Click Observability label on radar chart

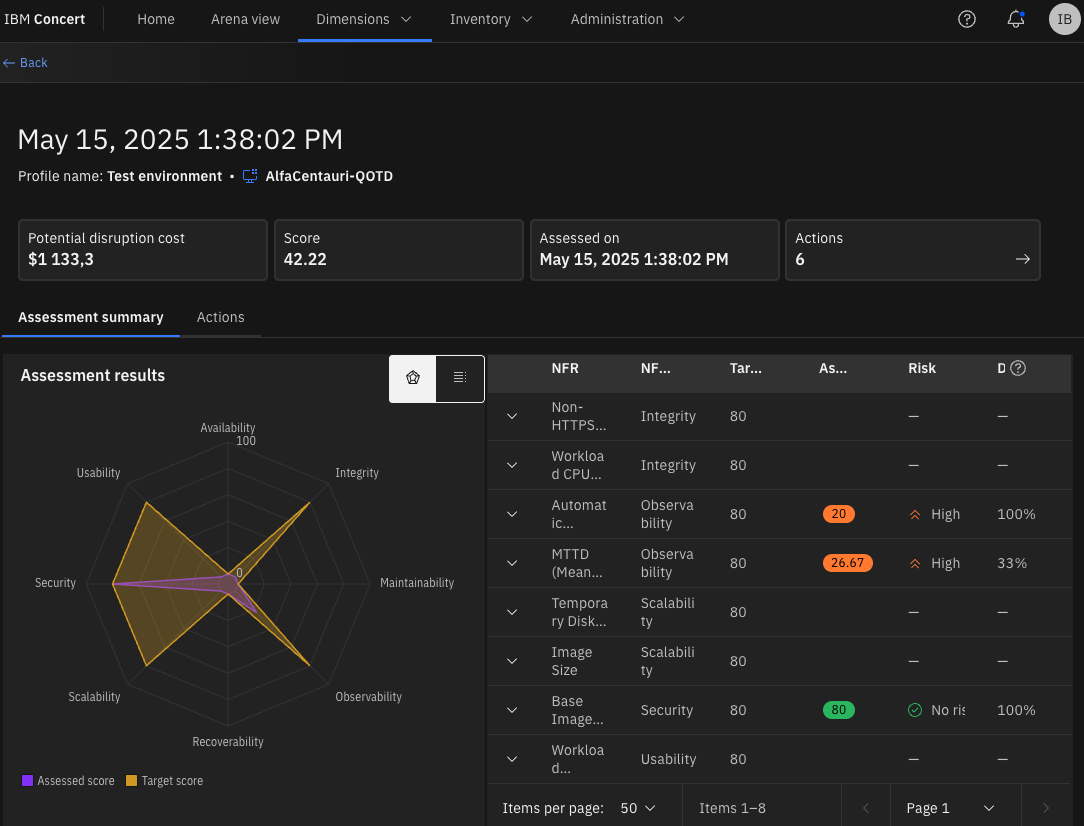point(368,697)
